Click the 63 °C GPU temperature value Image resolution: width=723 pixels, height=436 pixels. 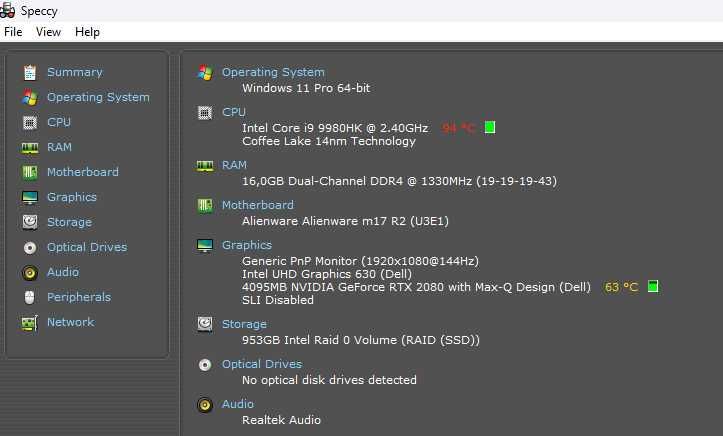[622, 287]
